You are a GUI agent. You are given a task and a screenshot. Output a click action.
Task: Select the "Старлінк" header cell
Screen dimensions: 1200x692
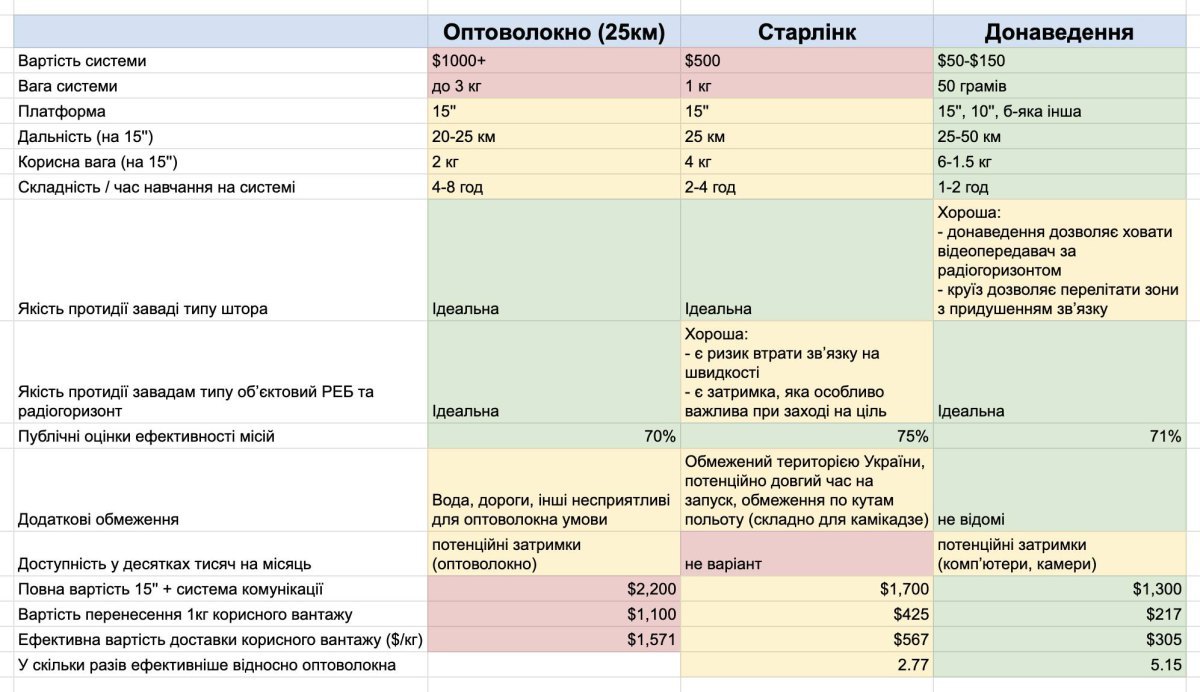806,31
